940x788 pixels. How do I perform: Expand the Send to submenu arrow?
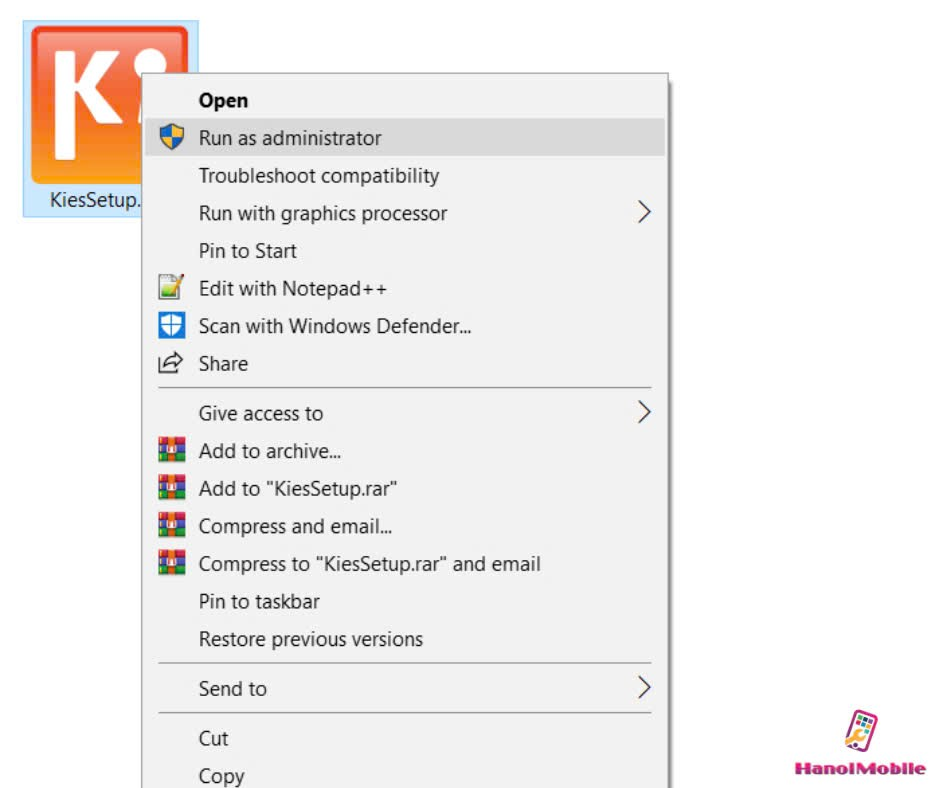[644, 688]
